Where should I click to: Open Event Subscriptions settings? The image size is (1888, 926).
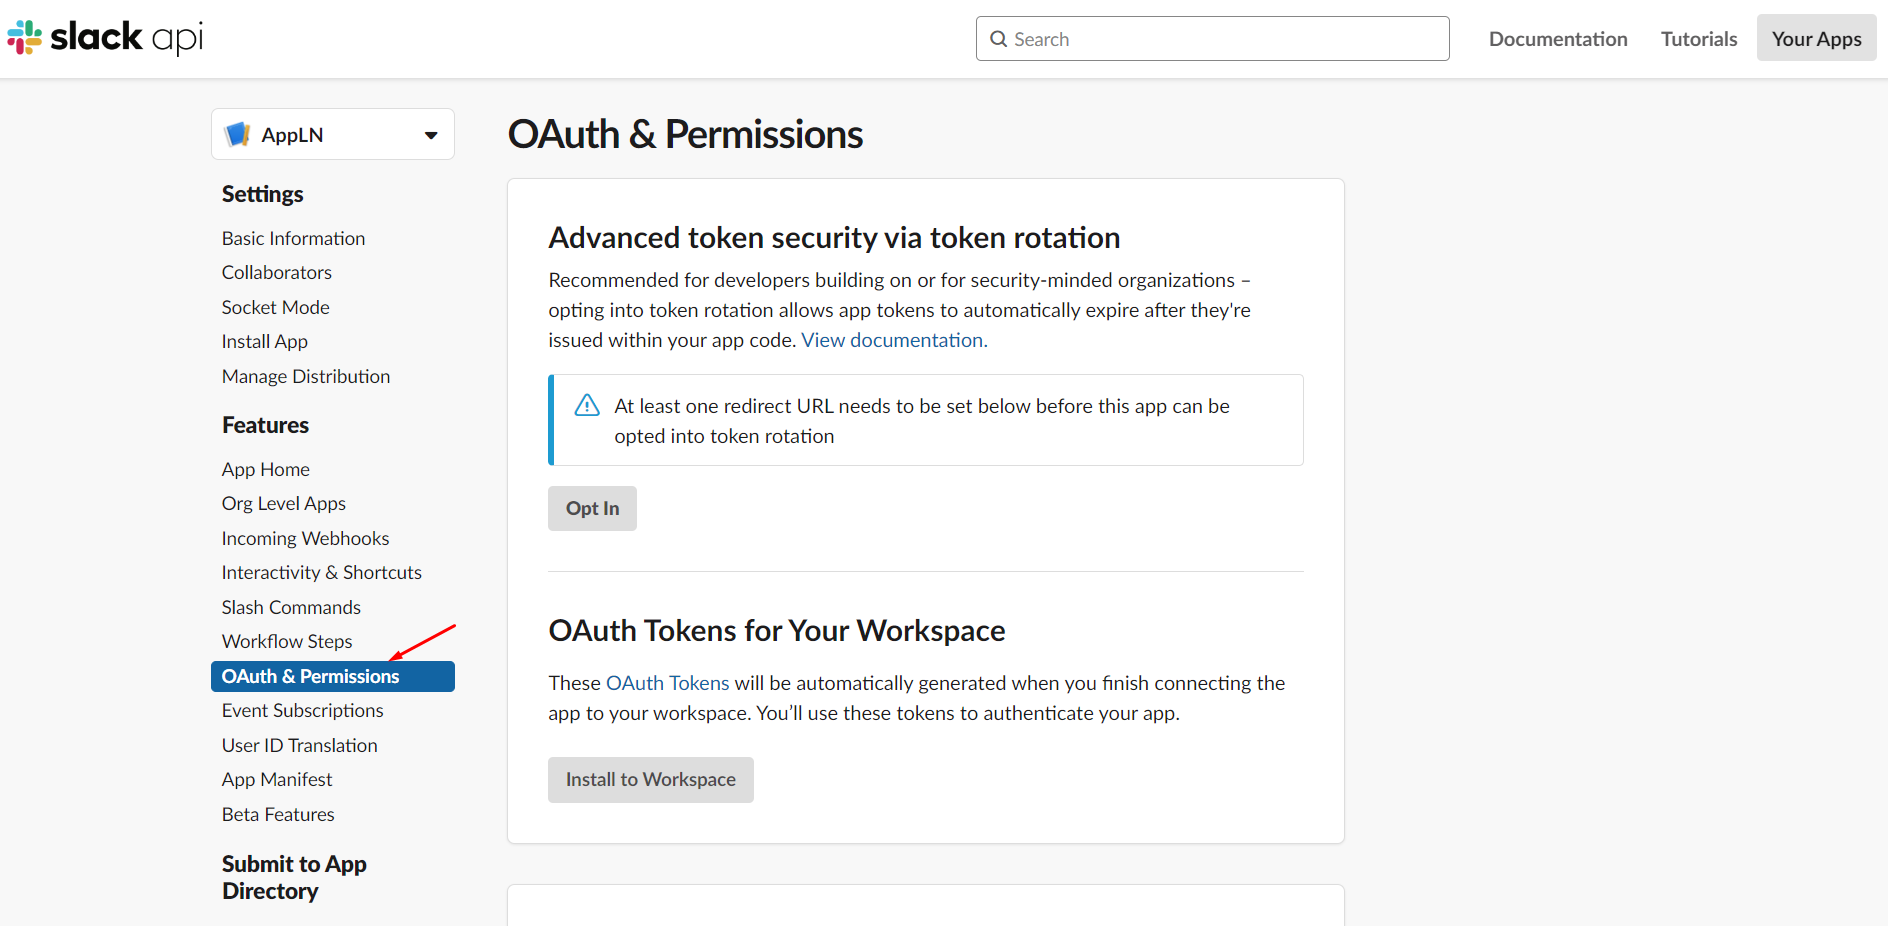point(302,710)
